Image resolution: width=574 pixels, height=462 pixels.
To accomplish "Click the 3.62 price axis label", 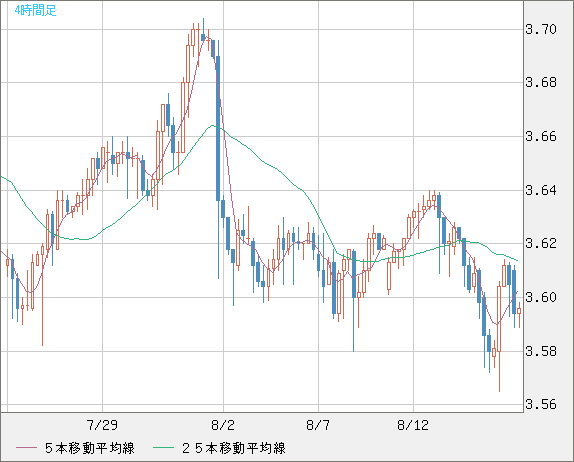I will point(541,243).
